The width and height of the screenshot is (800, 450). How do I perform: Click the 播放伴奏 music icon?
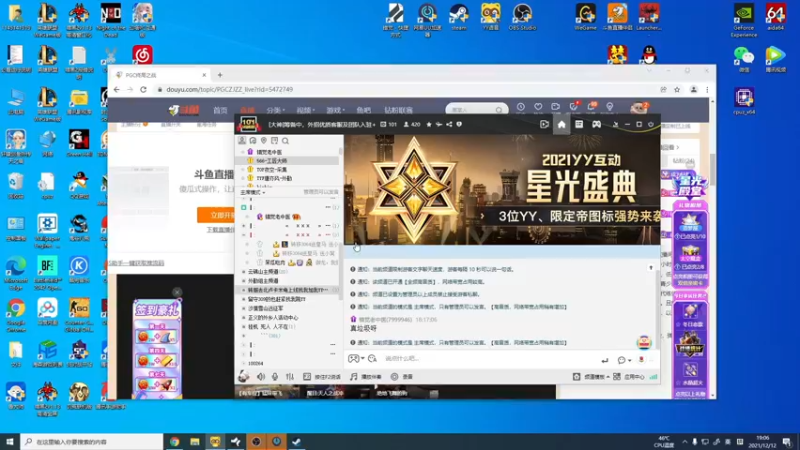click(x=353, y=377)
